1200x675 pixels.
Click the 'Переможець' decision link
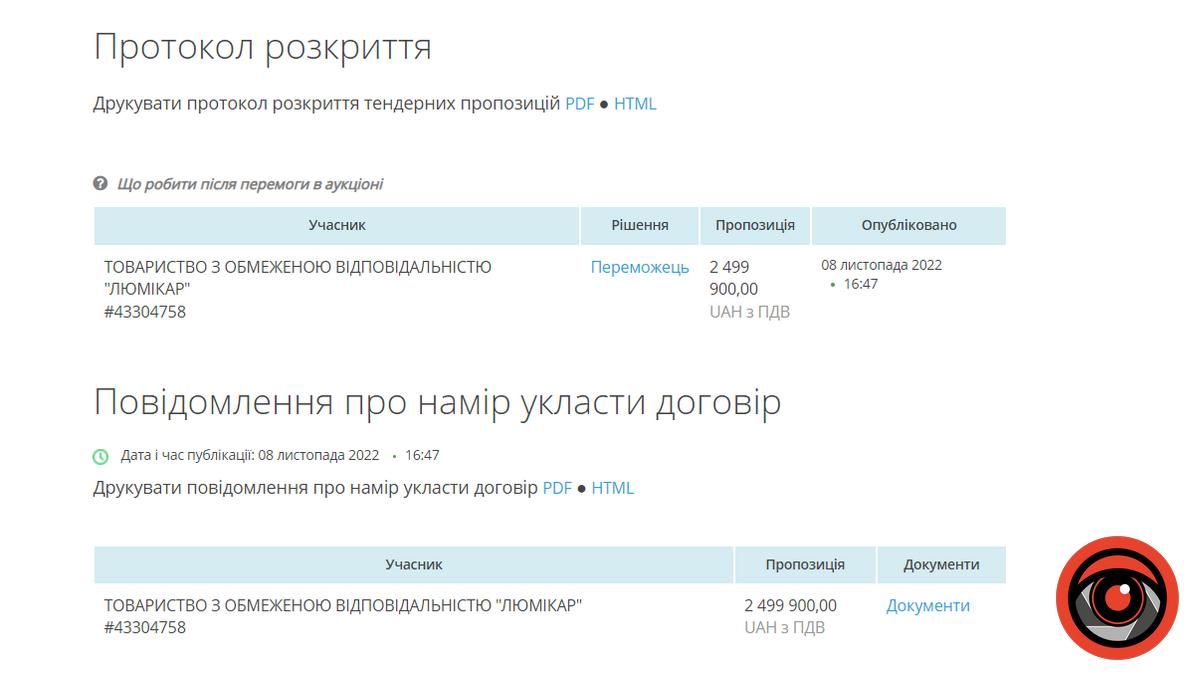(639, 267)
